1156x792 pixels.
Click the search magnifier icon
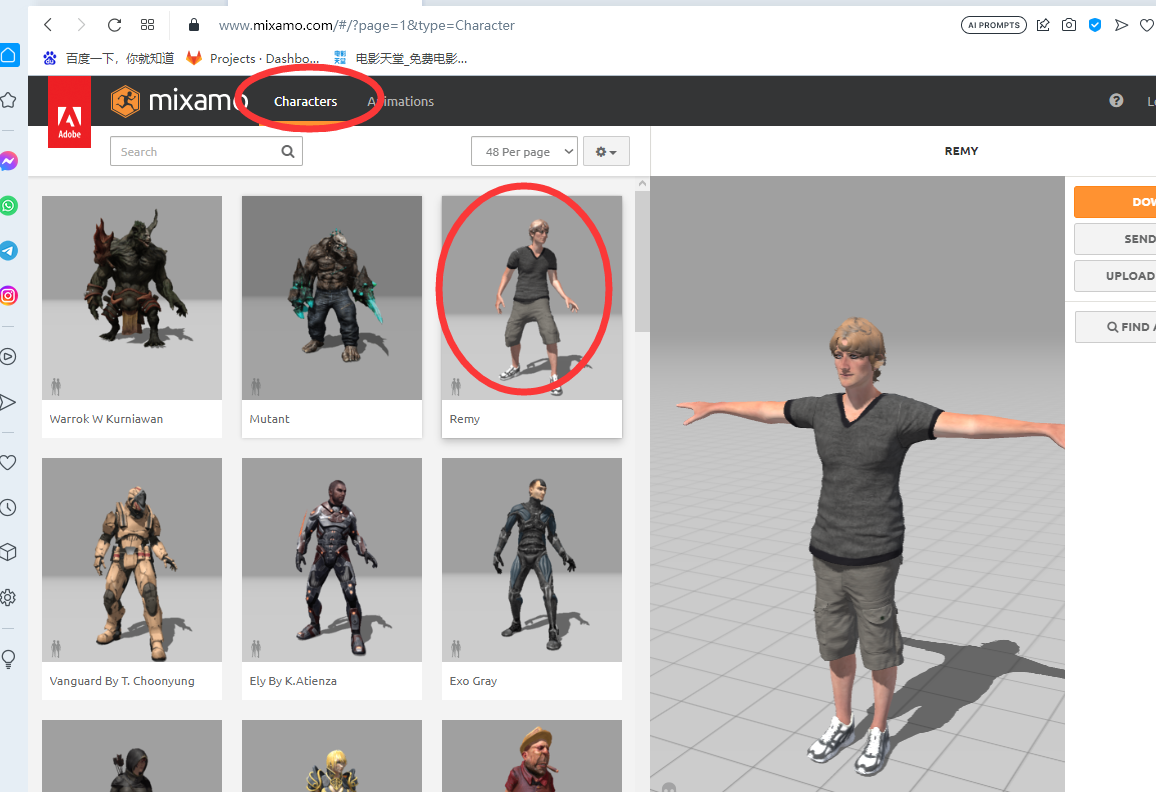(x=288, y=151)
